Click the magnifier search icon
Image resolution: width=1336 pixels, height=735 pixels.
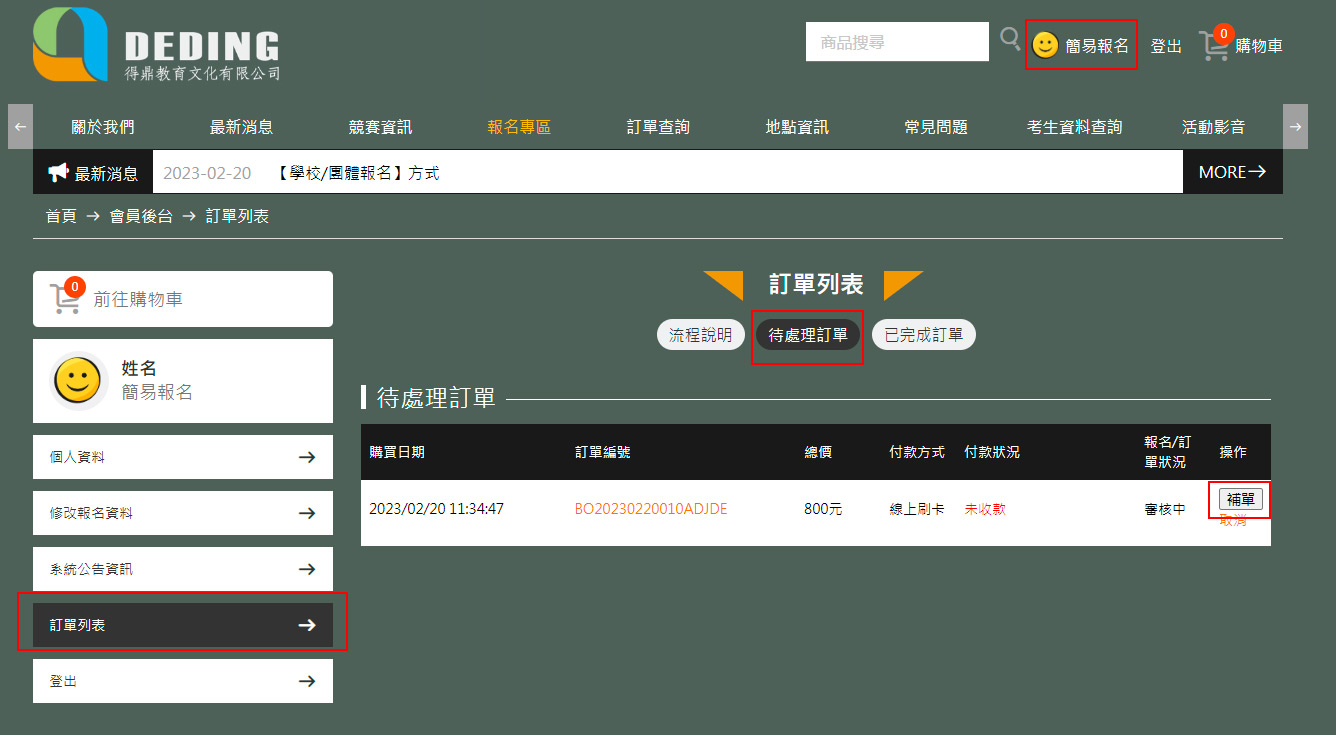click(1010, 40)
